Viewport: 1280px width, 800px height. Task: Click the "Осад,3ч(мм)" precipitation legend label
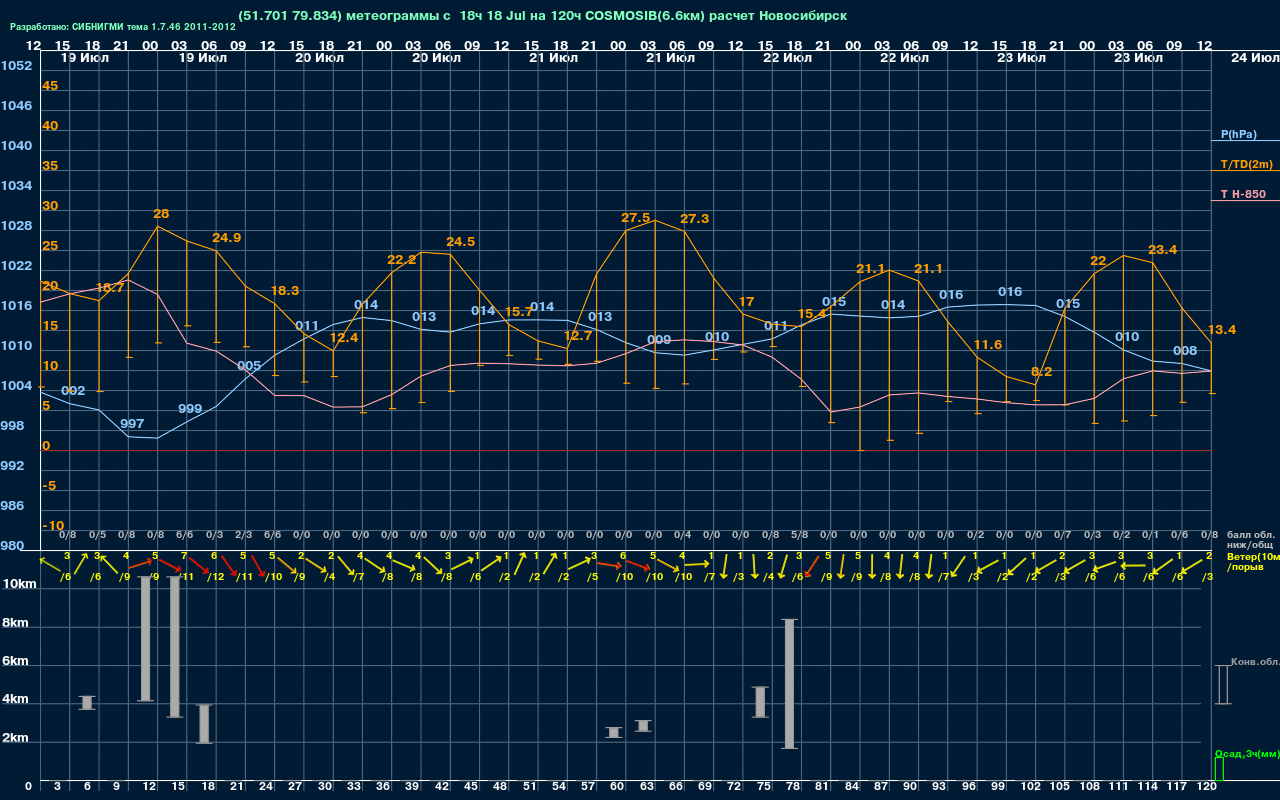coord(1247,753)
